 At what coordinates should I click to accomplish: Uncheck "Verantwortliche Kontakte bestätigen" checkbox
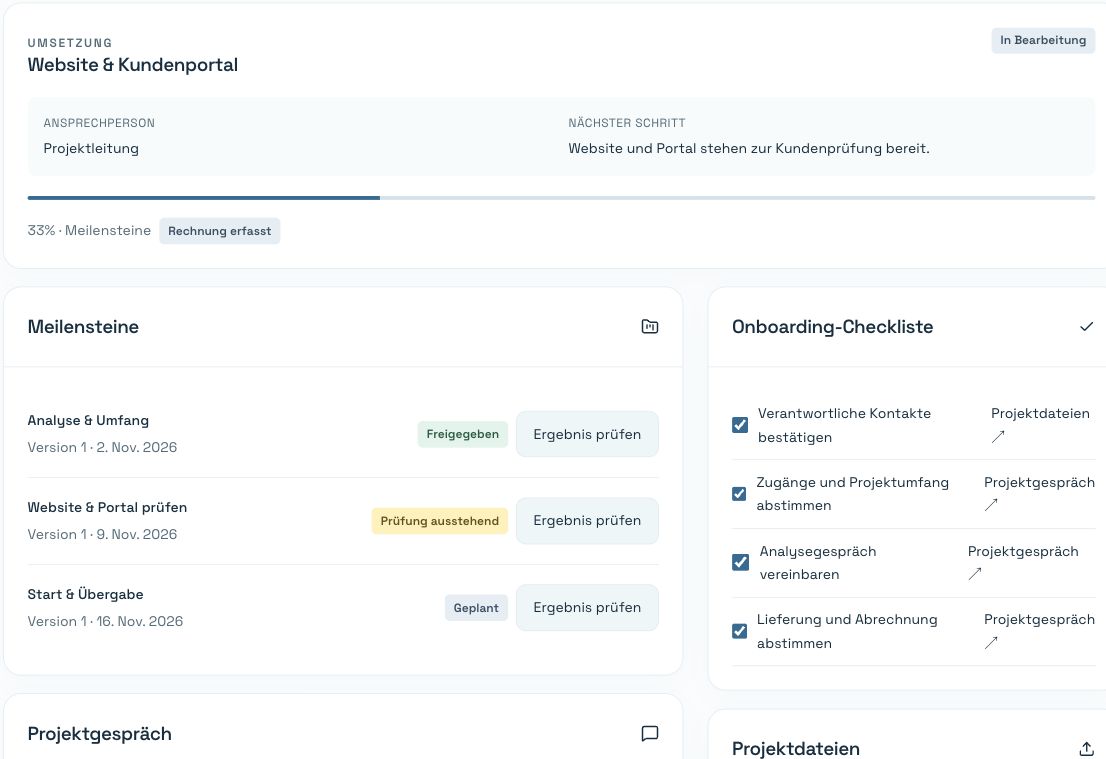coord(740,425)
